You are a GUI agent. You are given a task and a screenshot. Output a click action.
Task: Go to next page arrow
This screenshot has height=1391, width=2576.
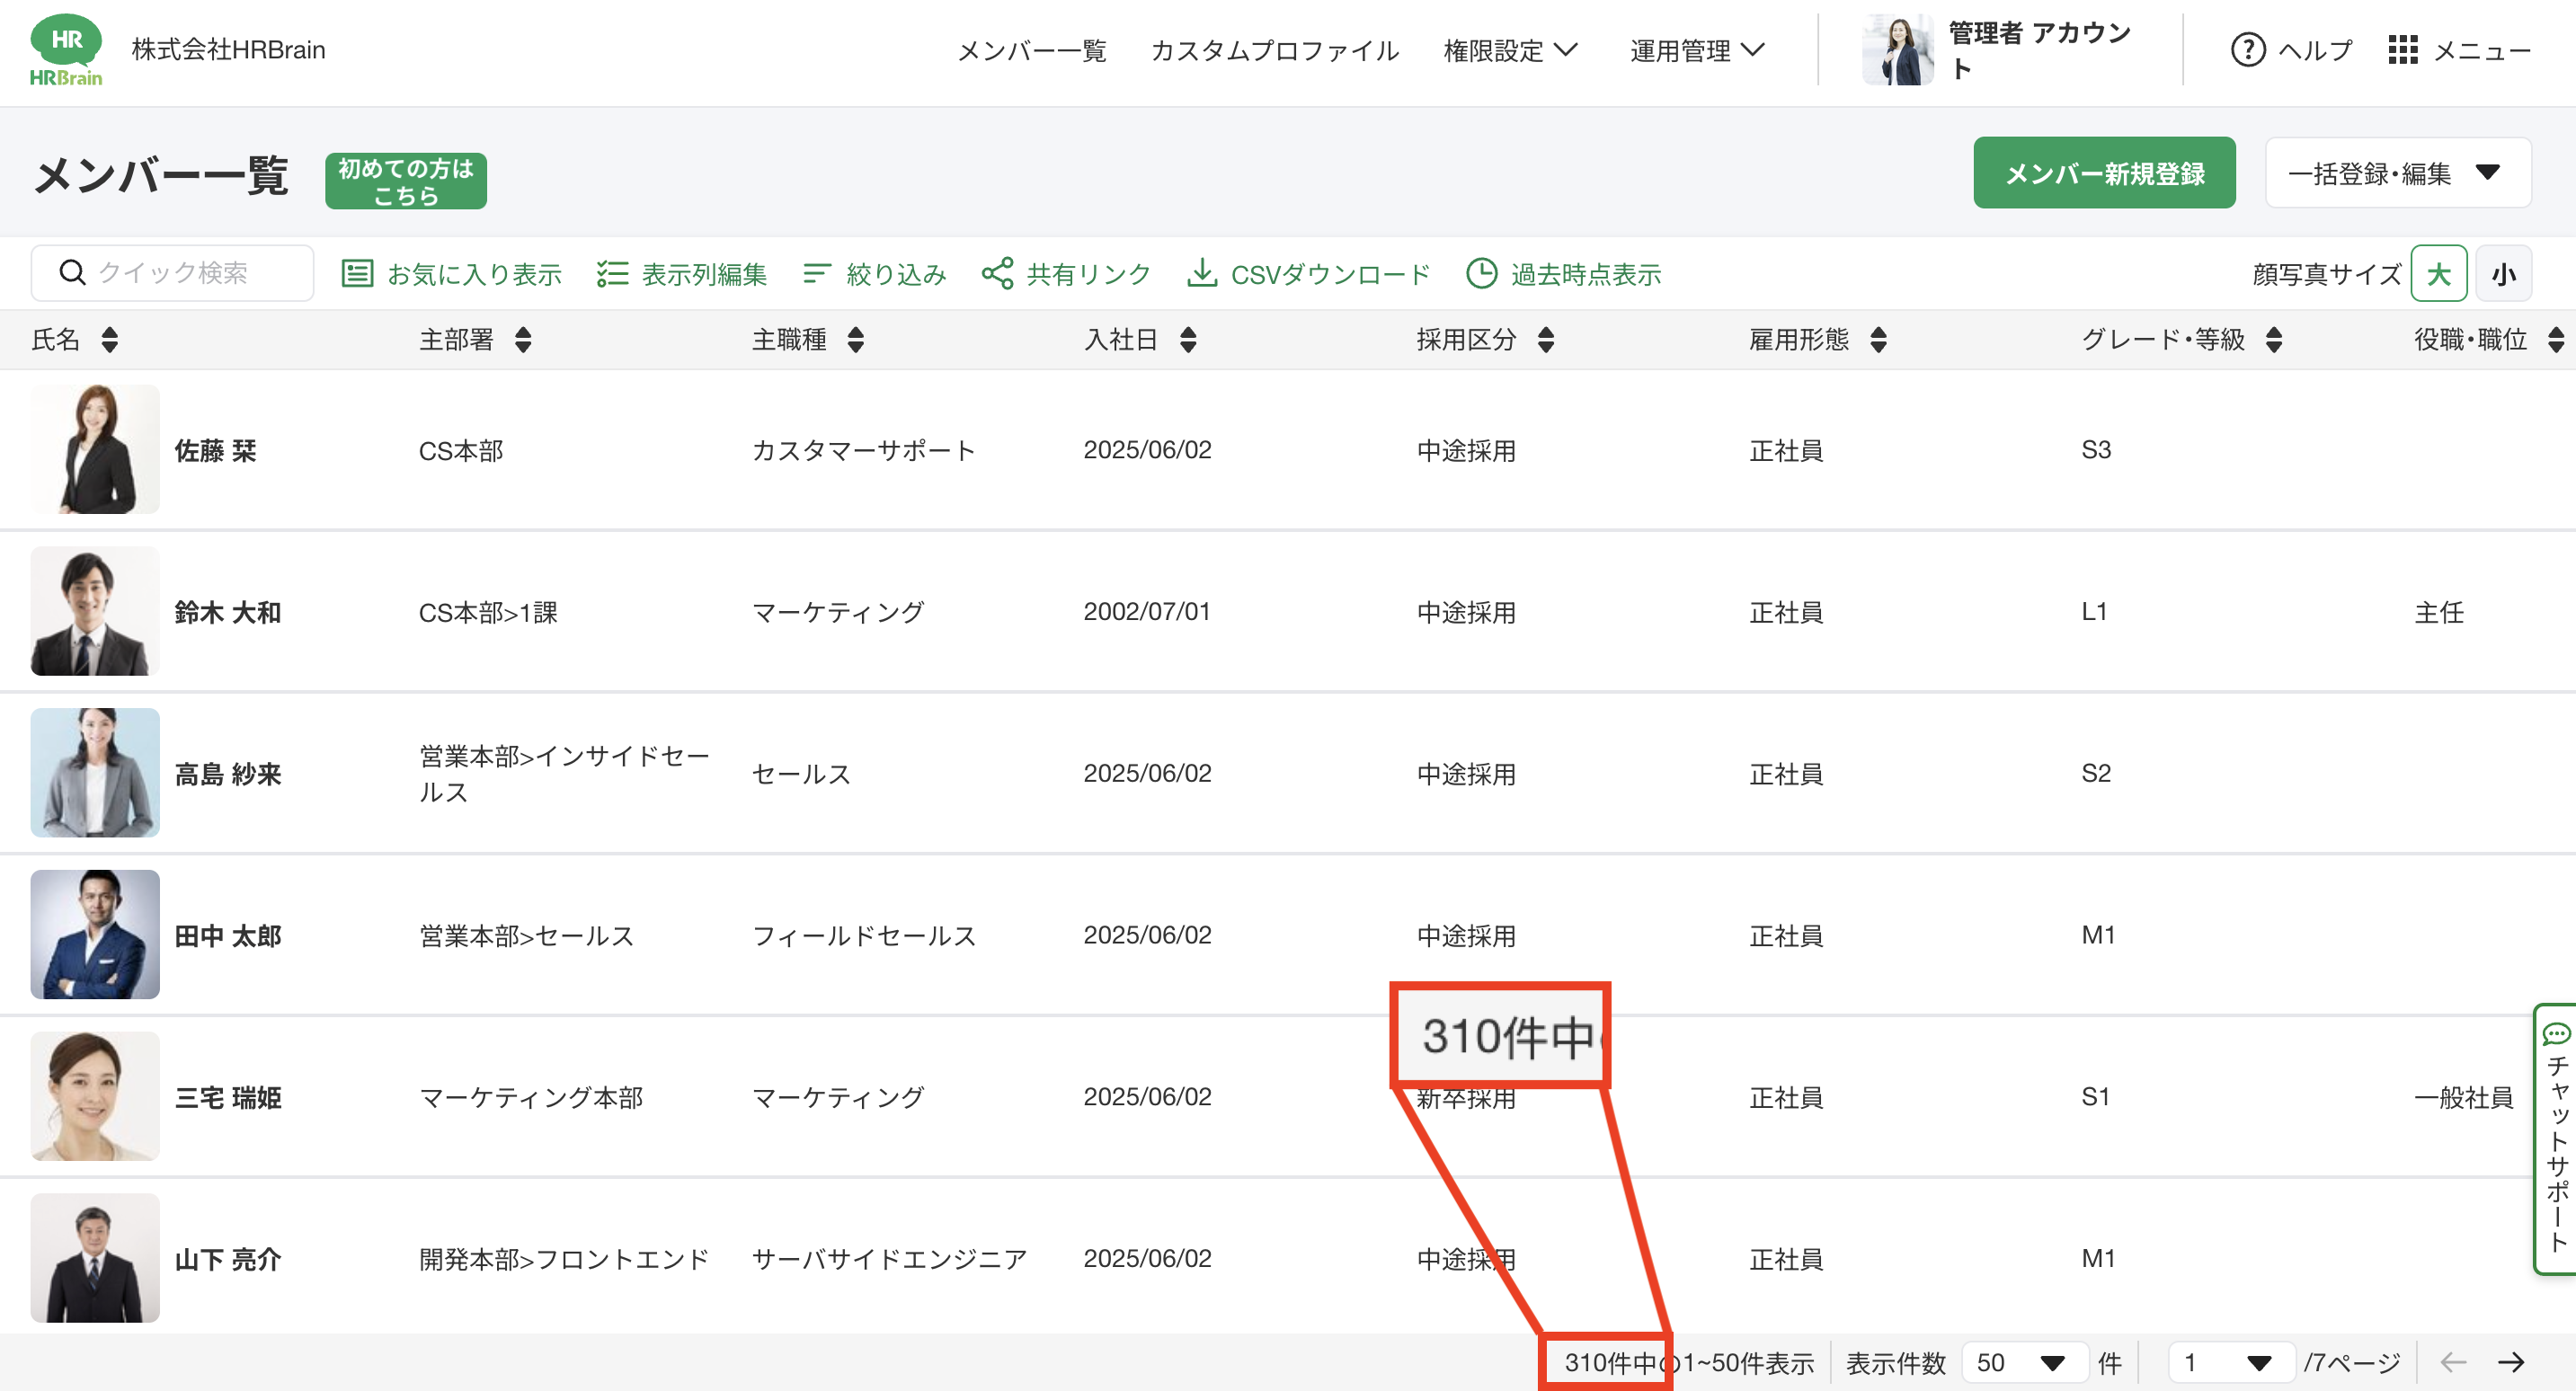click(x=2511, y=1362)
